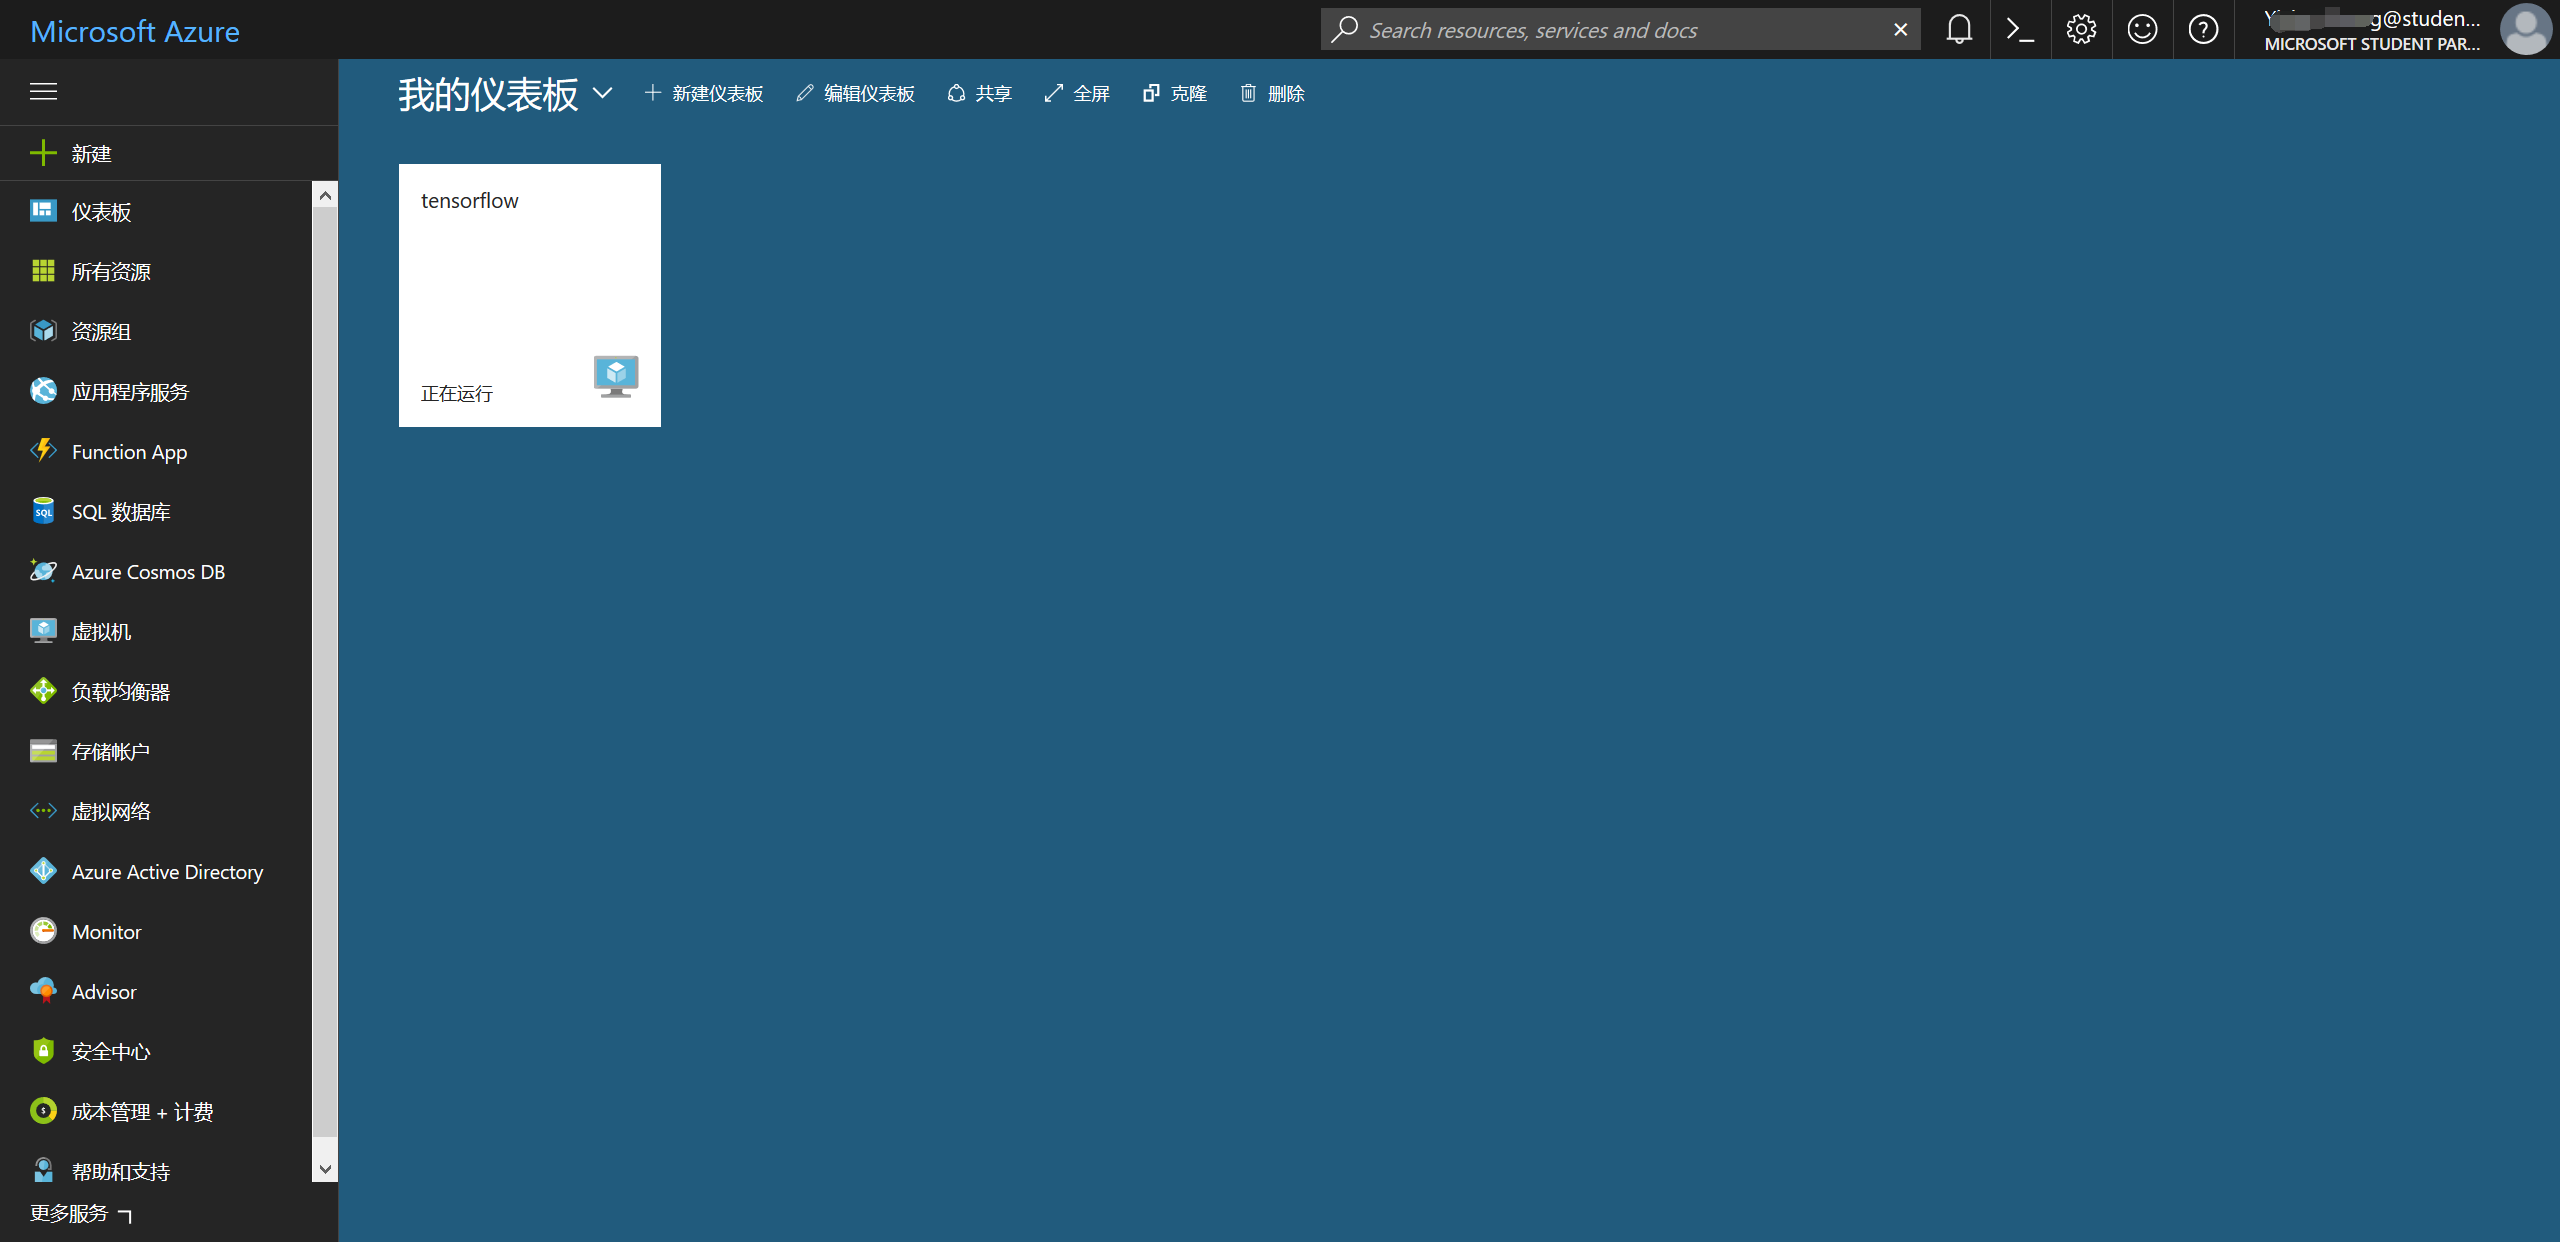The height and width of the screenshot is (1242, 2560).
Task: Open the notifications bell
Action: tap(1959, 30)
